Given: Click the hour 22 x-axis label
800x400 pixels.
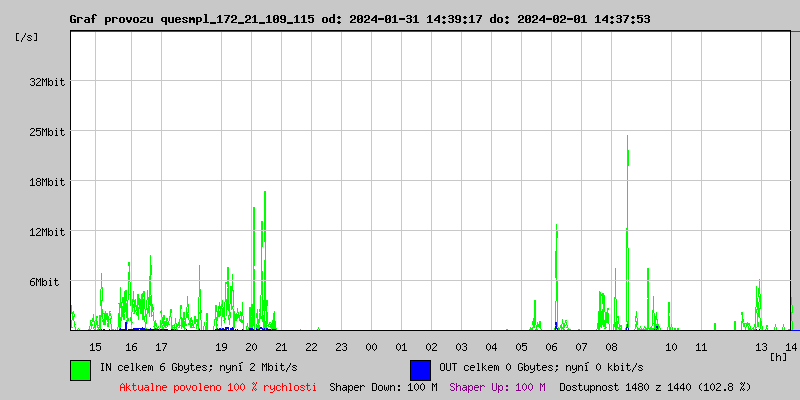Looking at the screenshot, I should point(311,346).
